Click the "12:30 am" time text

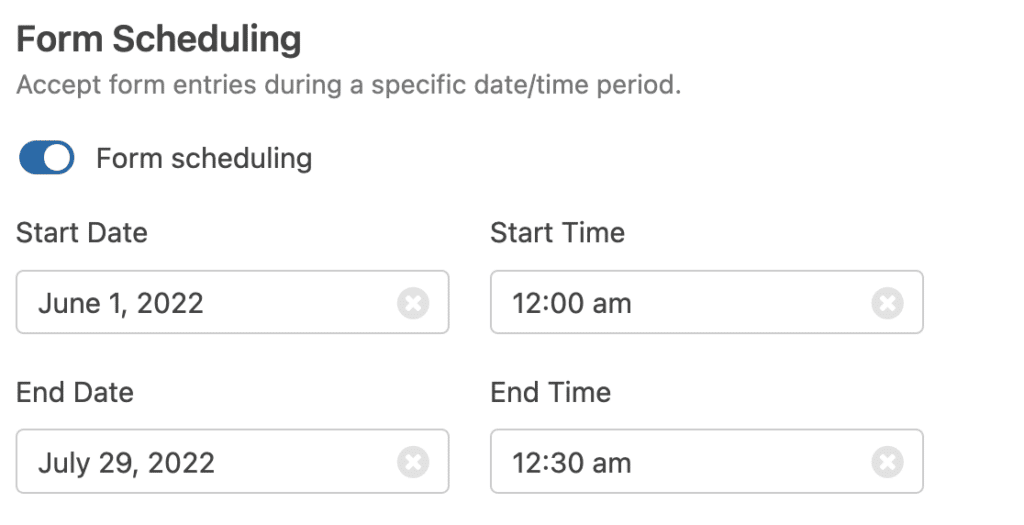pos(572,462)
